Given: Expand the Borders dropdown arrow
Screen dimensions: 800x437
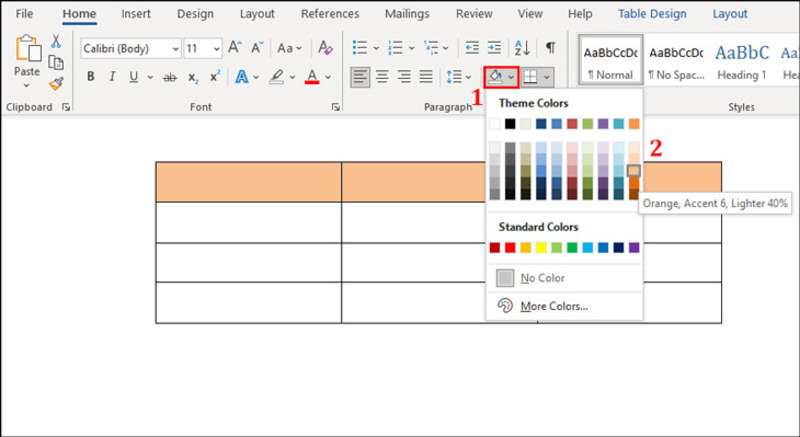Looking at the screenshot, I should (547, 77).
